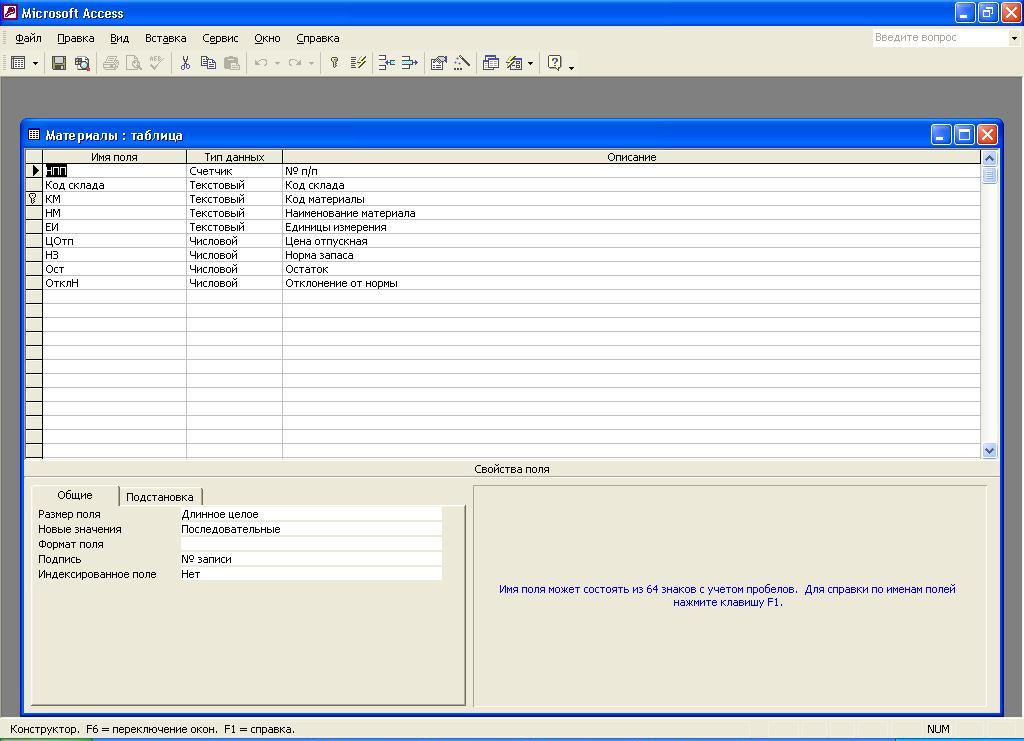
Task: Click the 'Описание' column header
Action: point(632,157)
